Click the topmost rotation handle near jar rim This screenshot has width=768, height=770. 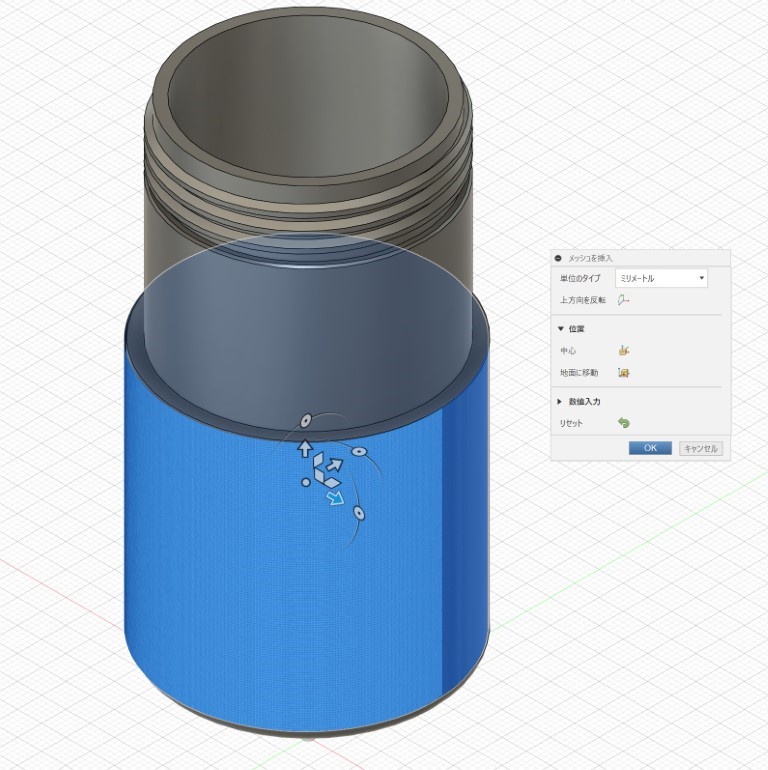coord(308,420)
